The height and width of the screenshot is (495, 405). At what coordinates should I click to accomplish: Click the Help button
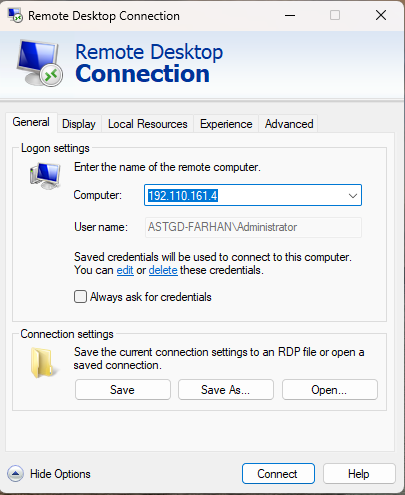359,473
